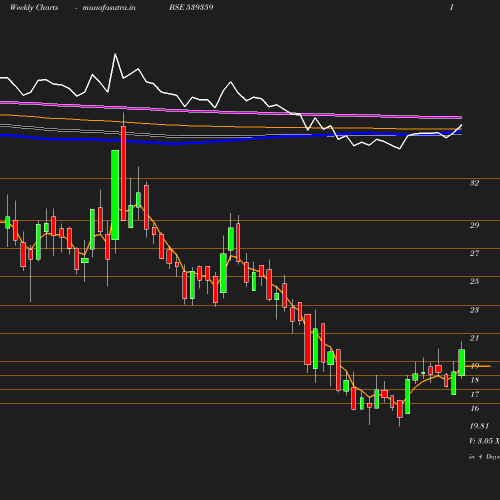Click the volume reading 'V: 3.05 X'
The width and height of the screenshot is (500, 500).
[484, 441]
